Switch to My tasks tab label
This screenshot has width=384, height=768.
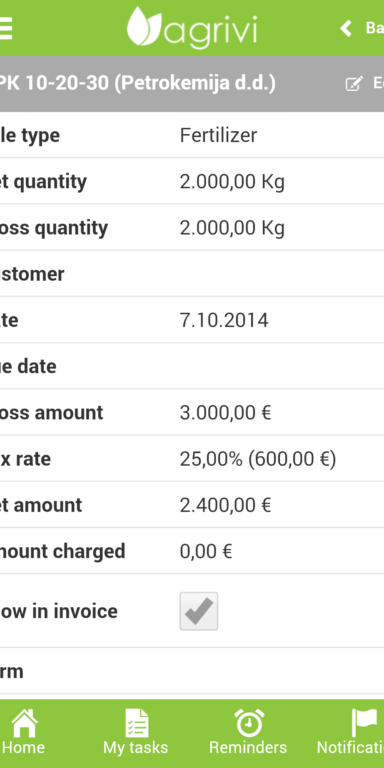136,748
